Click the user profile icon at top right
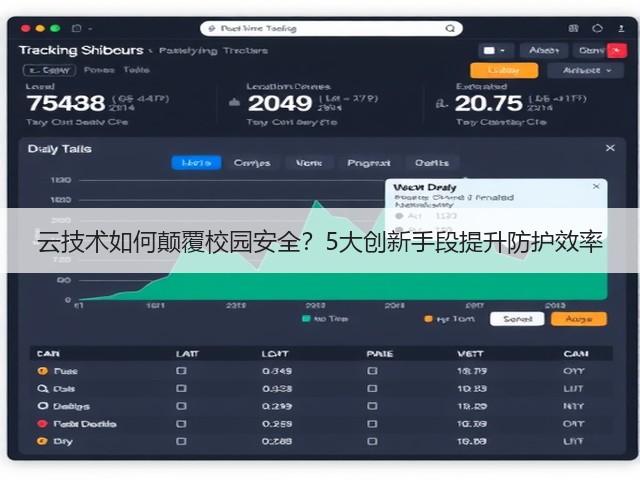 [621, 28]
